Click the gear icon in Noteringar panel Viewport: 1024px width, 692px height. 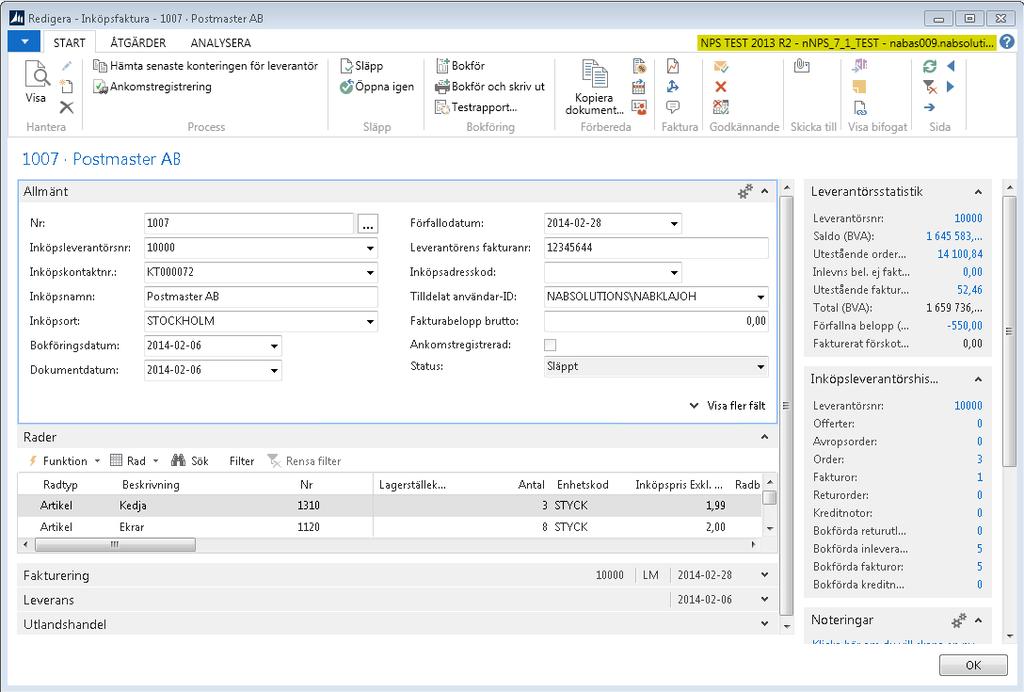coord(959,620)
